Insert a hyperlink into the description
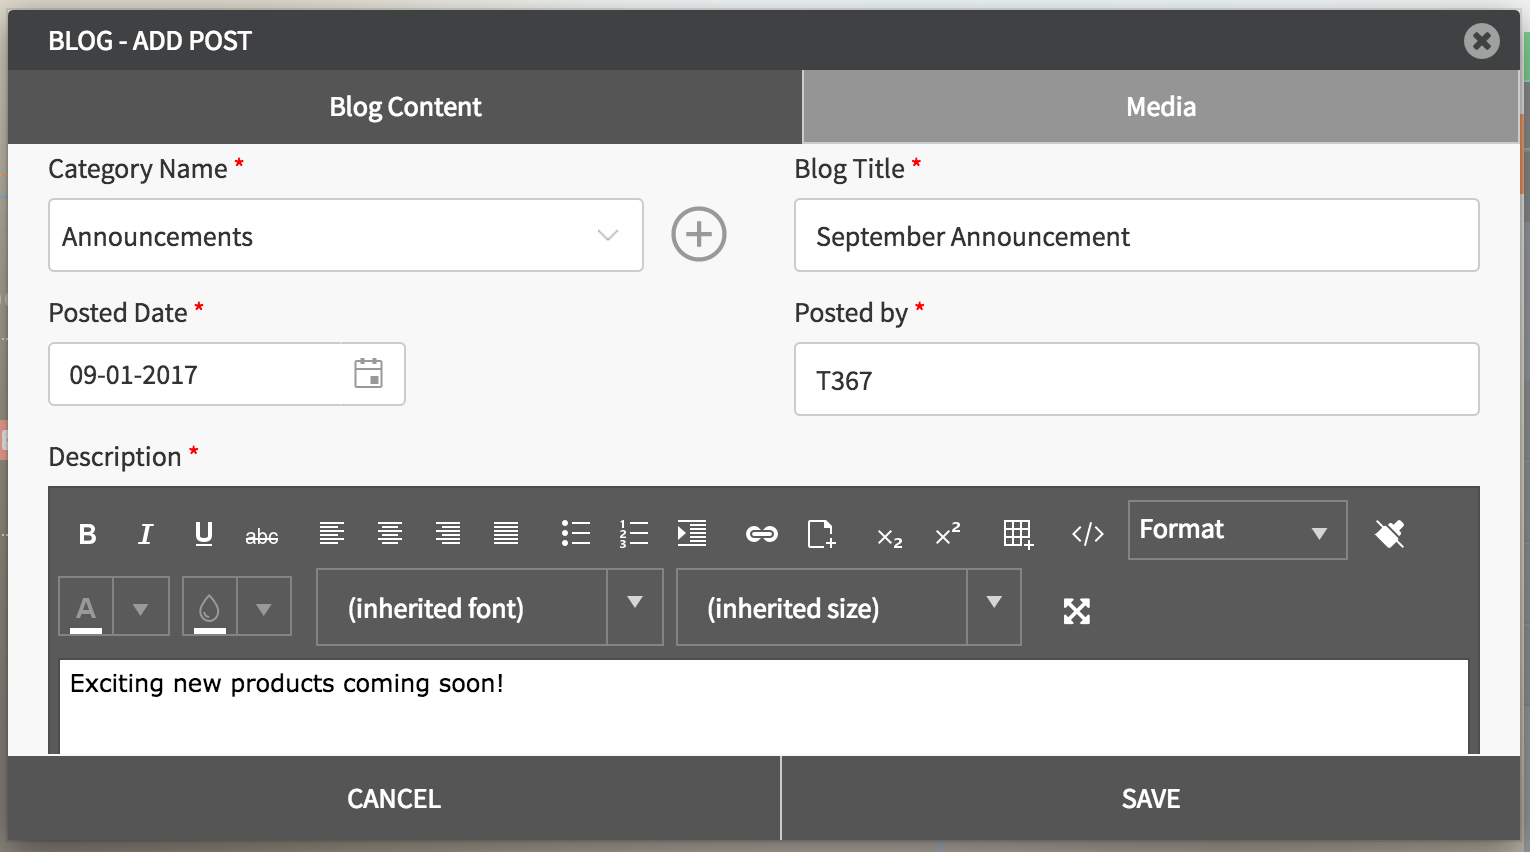Image resolution: width=1530 pixels, height=852 pixels. coord(761,534)
